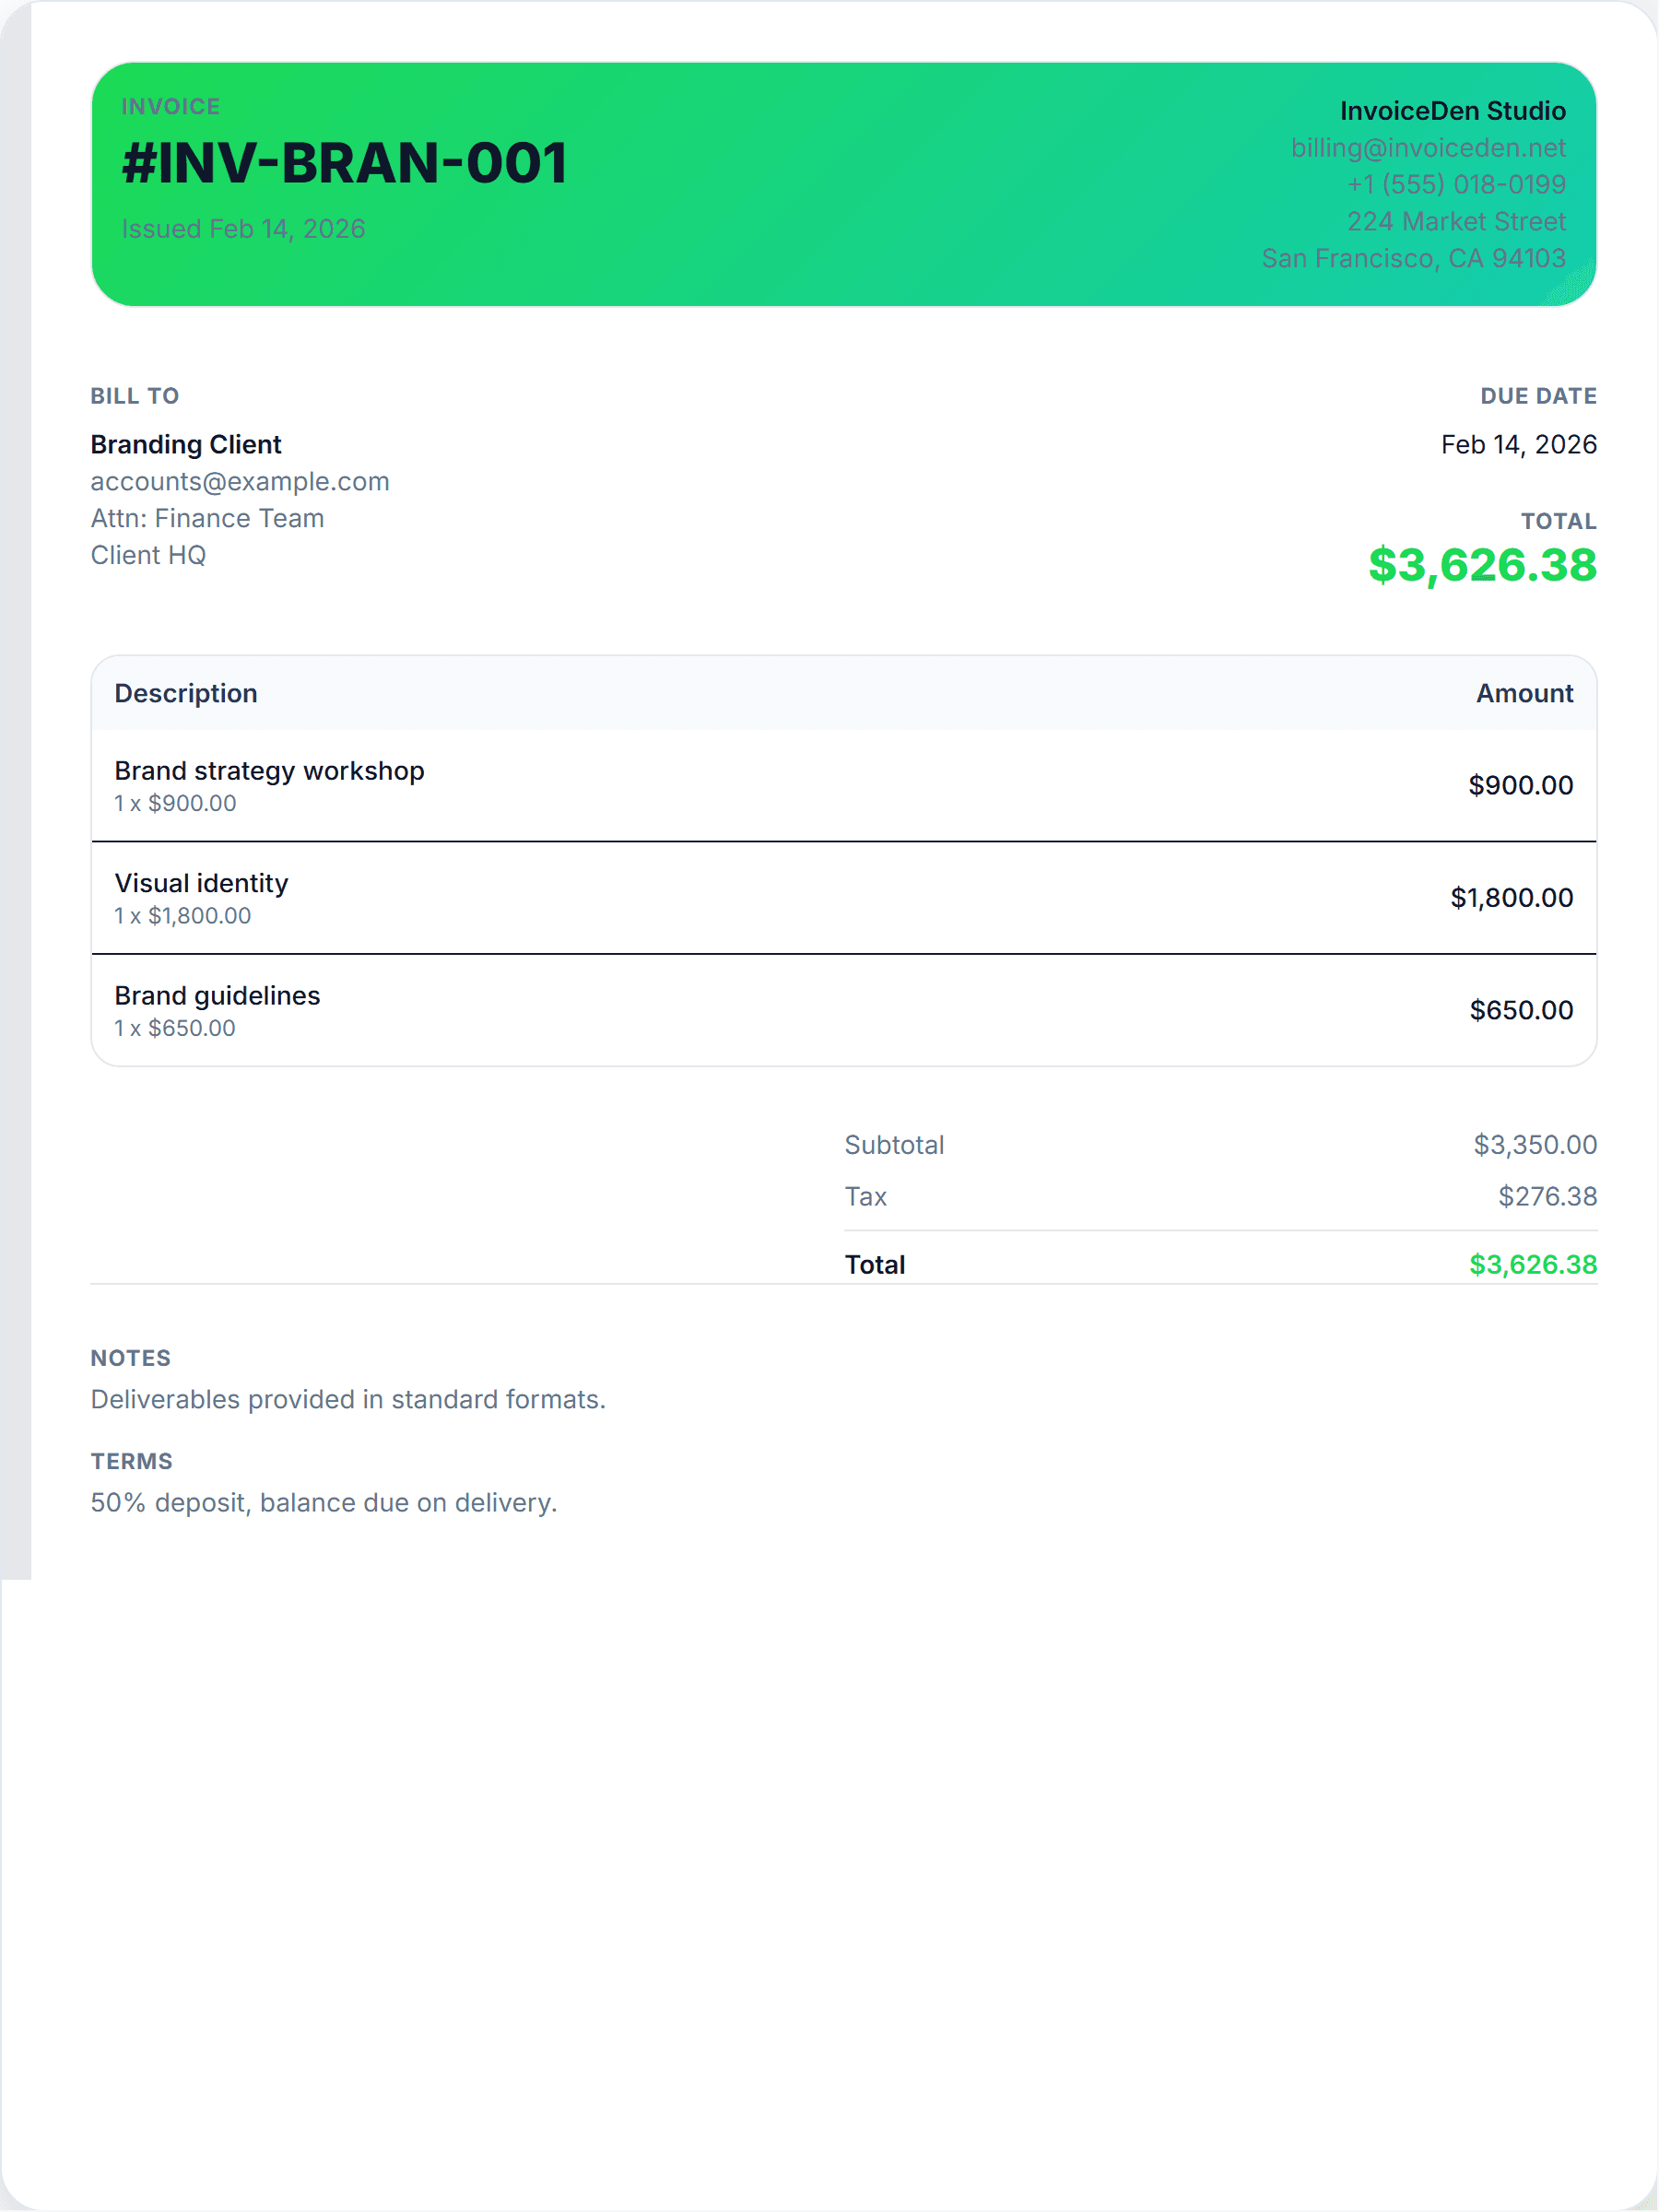
Task: Click the billing@invoiceden.net email address
Action: pyautogui.click(x=1427, y=148)
